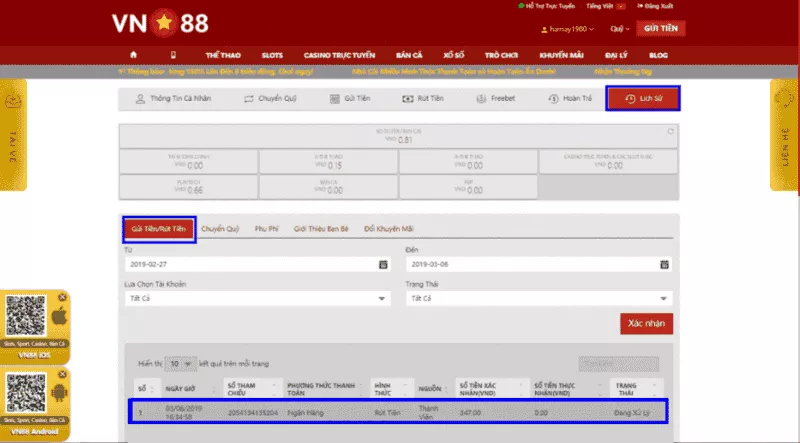This screenshot has width=800, height=443.
Task: Open the KHUYẾN MÃI menu
Action: [561, 55]
